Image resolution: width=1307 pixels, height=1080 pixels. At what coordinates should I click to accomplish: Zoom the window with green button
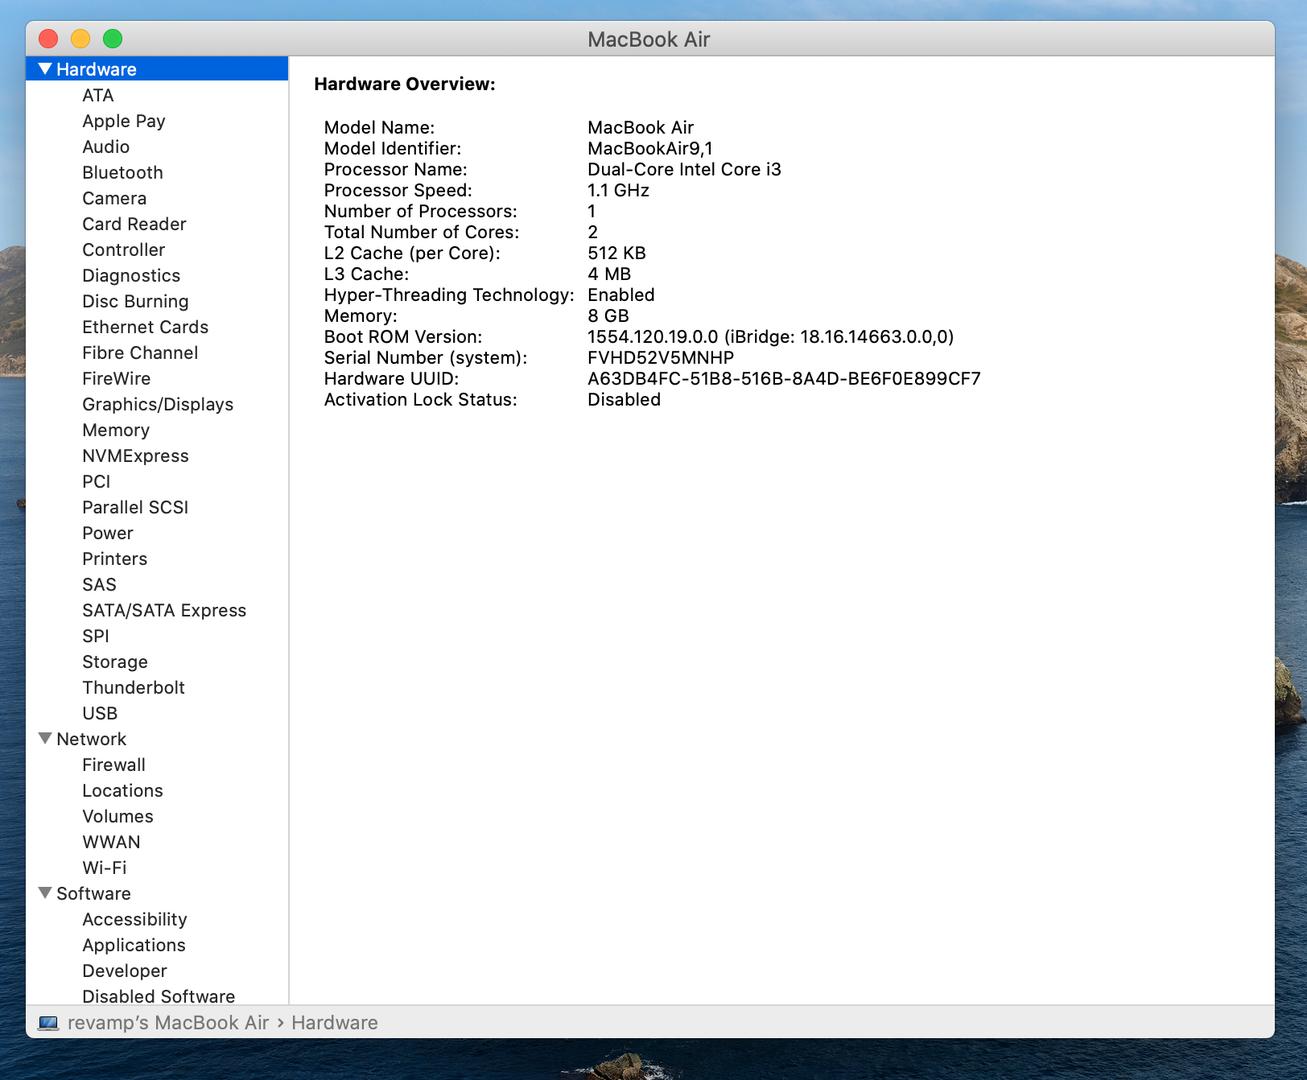click(x=112, y=39)
